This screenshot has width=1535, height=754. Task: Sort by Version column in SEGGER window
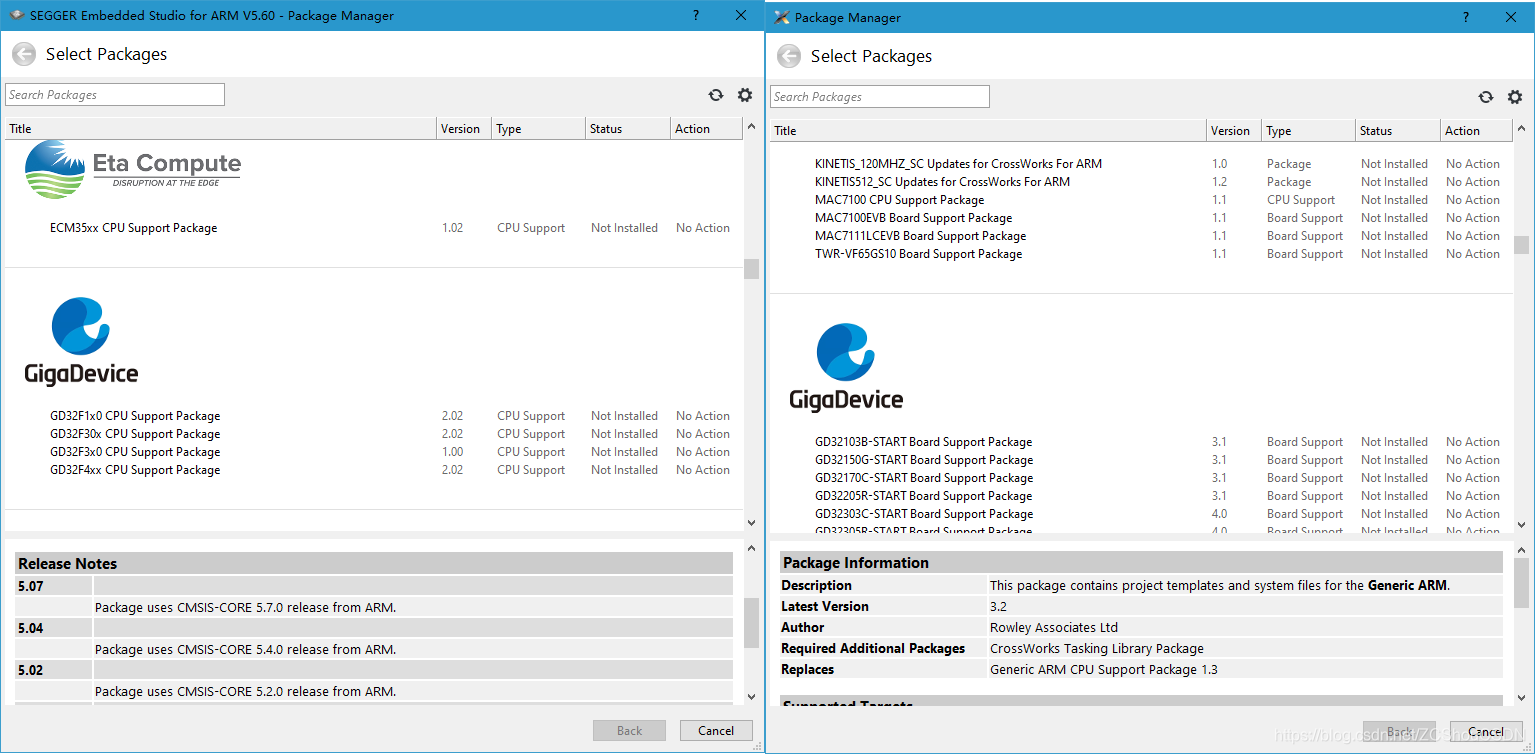(x=464, y=129)
